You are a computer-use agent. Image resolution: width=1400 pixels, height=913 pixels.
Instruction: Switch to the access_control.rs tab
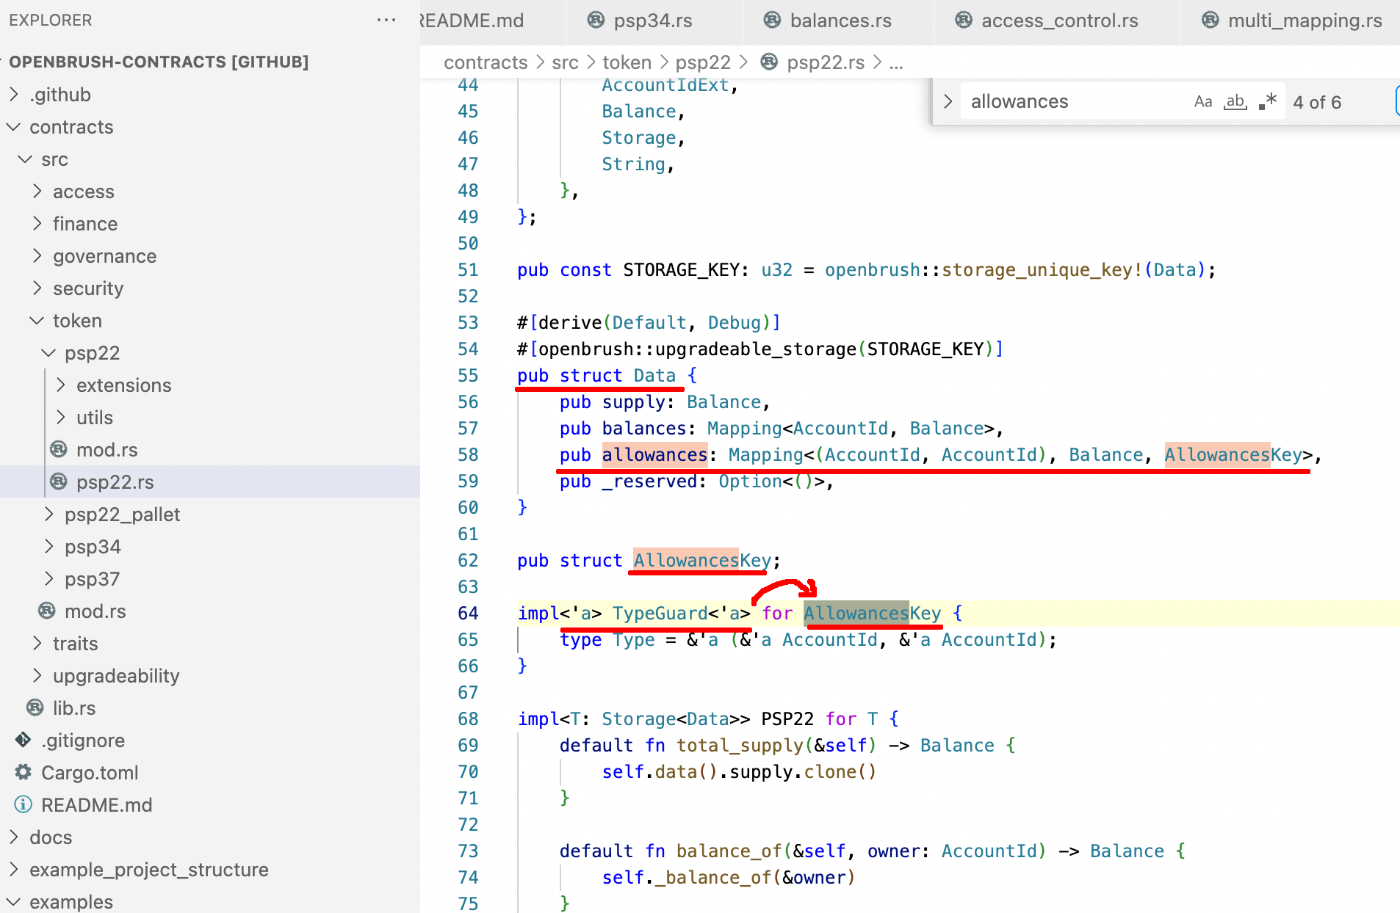1059,20
